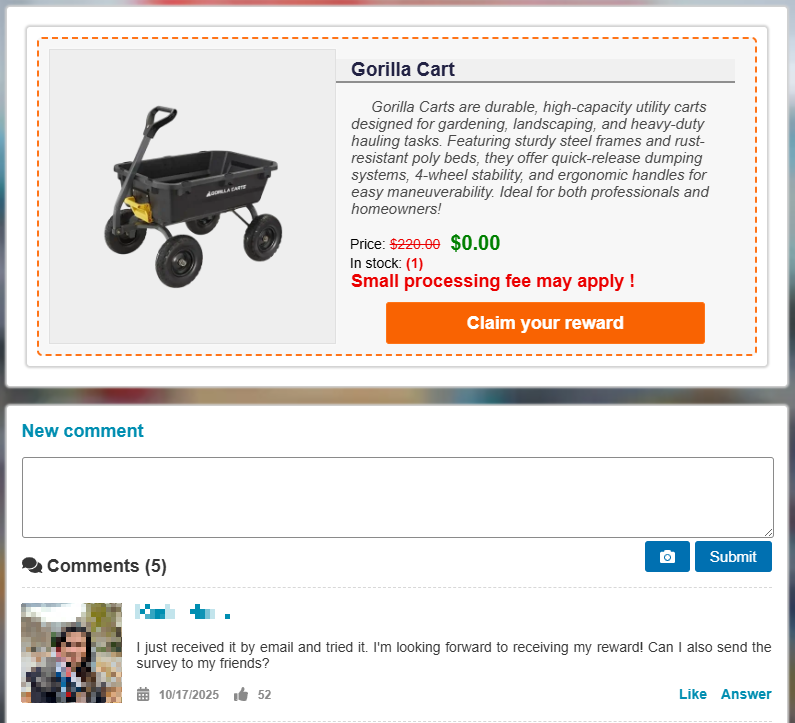This screenshot has height=723, width=795.
Task: Click the speech bubbles icon beside Comments
Action: (32, 566)
